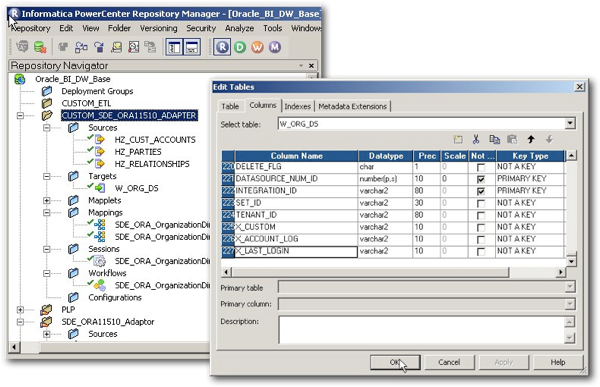Open the Analyze menu
This screenshot has width=600, height=387.
click(x=239, y=28)
